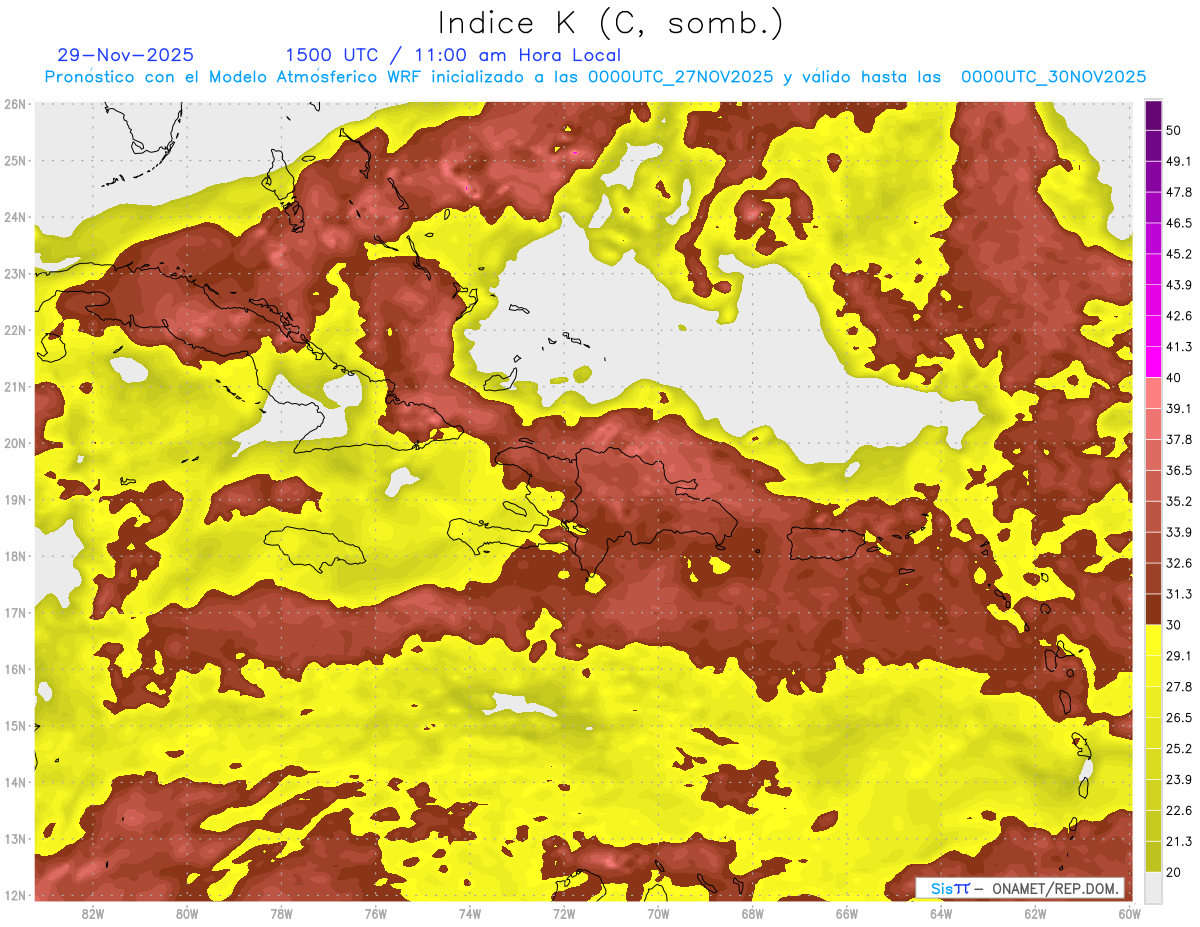Click the colorbar label "30"
1200x927 pixels.
tap(1176, 625)
